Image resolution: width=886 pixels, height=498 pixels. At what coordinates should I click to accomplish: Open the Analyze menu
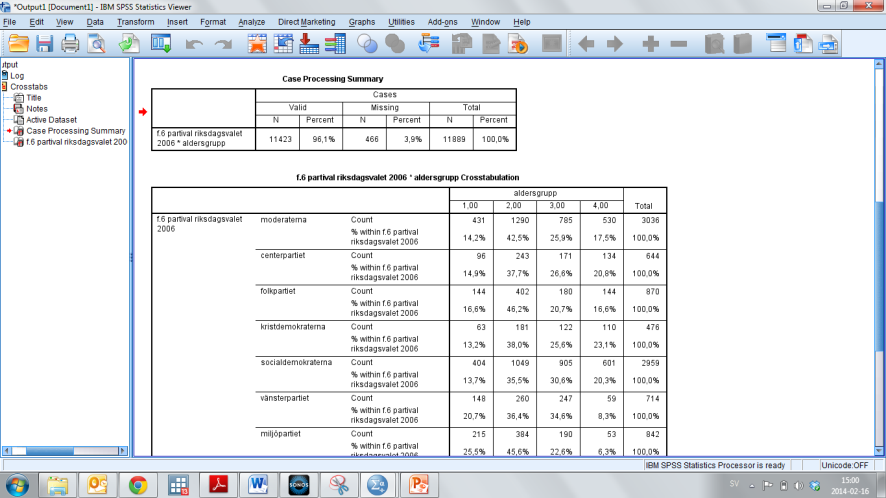(x=251, y=22)
